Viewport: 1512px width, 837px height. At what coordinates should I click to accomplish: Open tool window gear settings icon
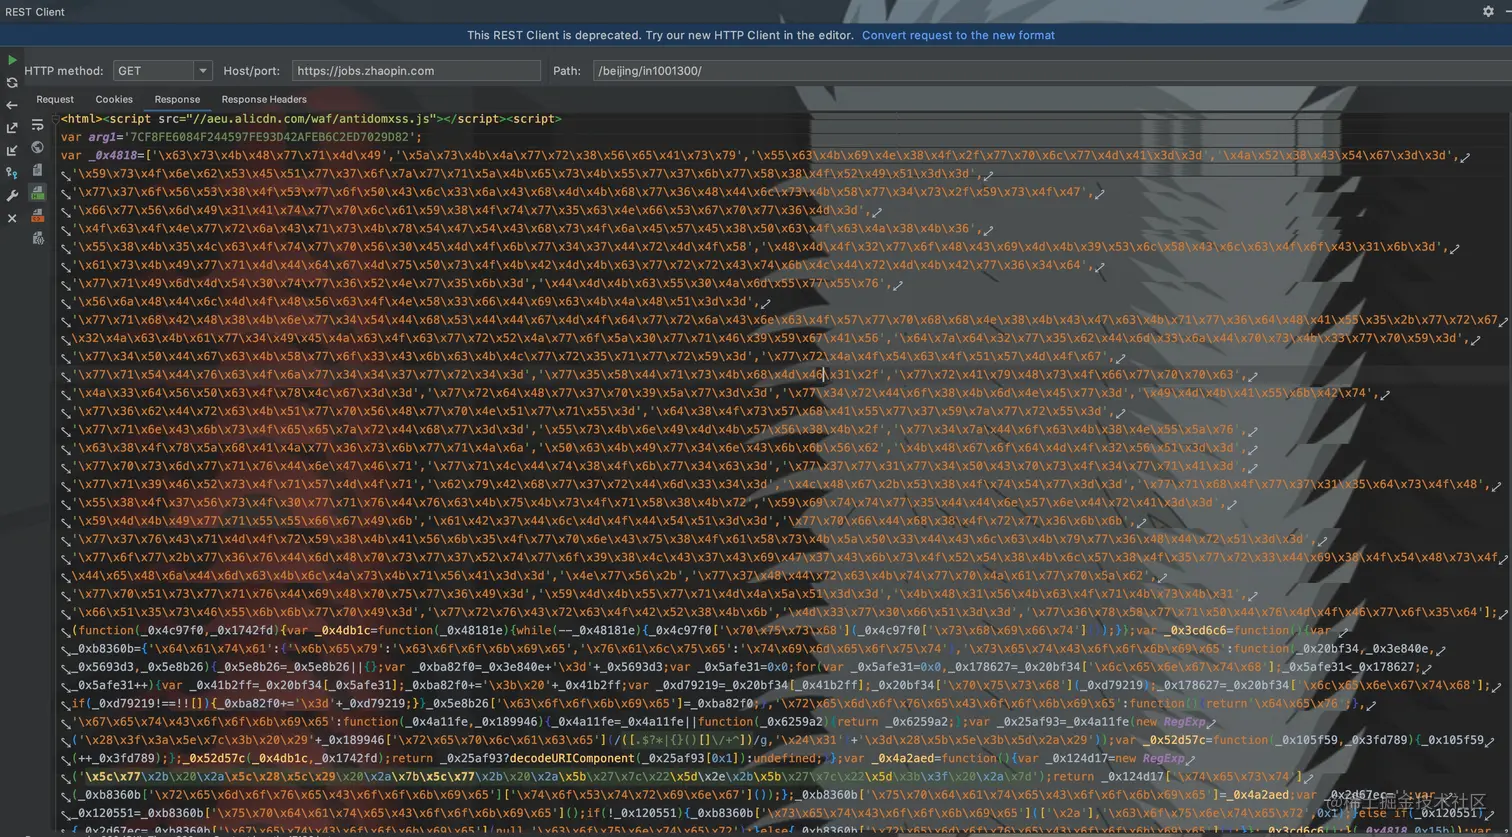pyautogui.click(x=1488, y=11)
